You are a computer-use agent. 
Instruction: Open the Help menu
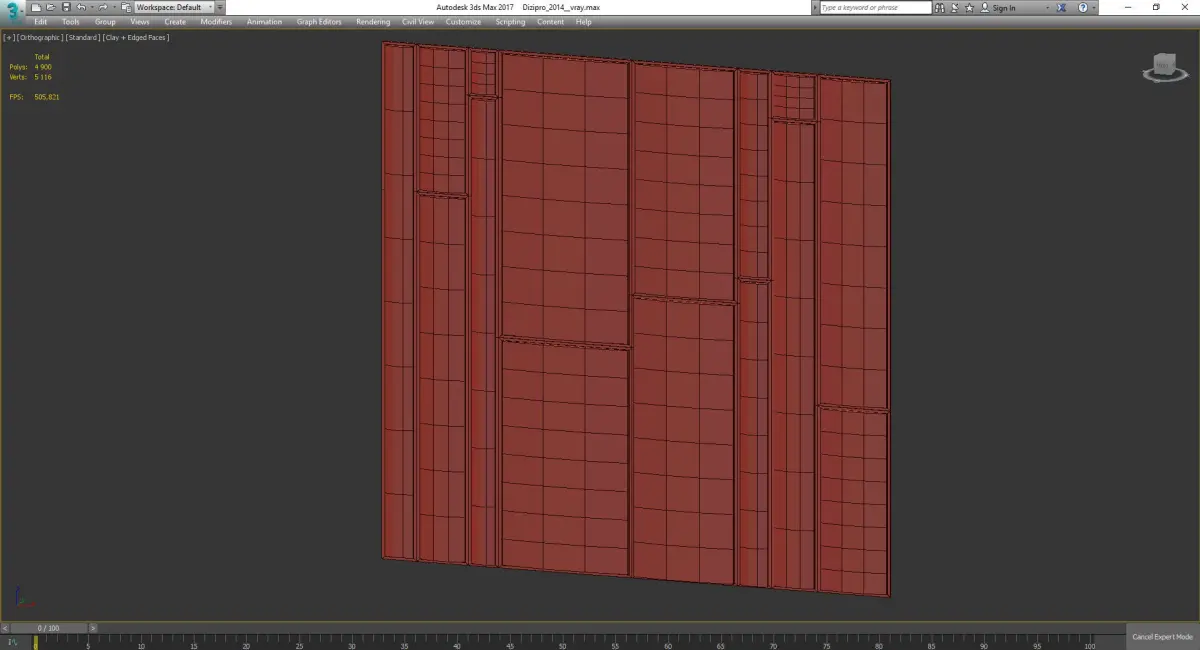(x=583, y=21)
